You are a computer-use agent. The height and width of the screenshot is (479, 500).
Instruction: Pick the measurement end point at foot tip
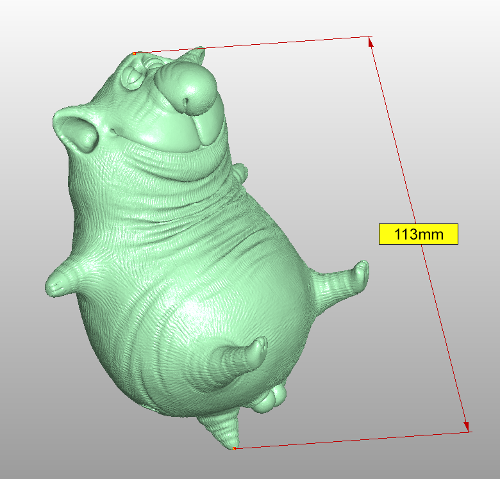tap(234, 449)
